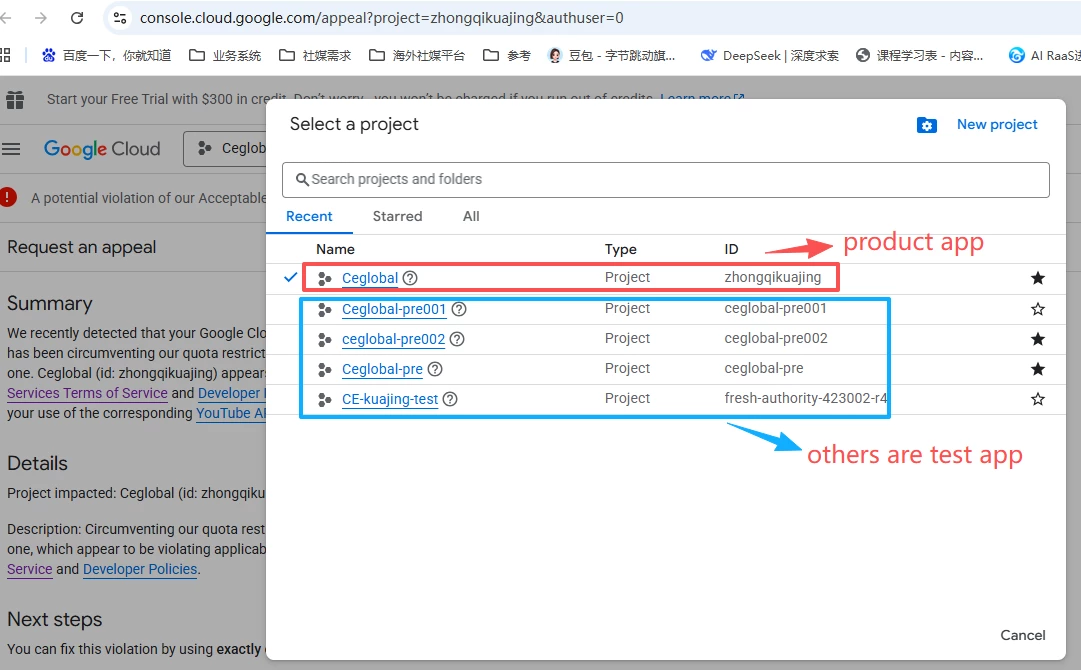Open the DeepSeek bookmark

(770, 55)
